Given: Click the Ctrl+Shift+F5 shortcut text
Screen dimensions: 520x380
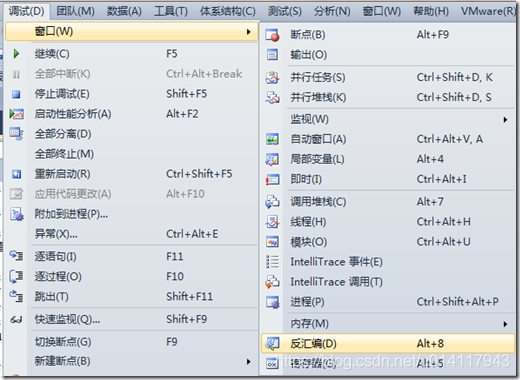Looking at the screenshot, I should pos(199,174).
